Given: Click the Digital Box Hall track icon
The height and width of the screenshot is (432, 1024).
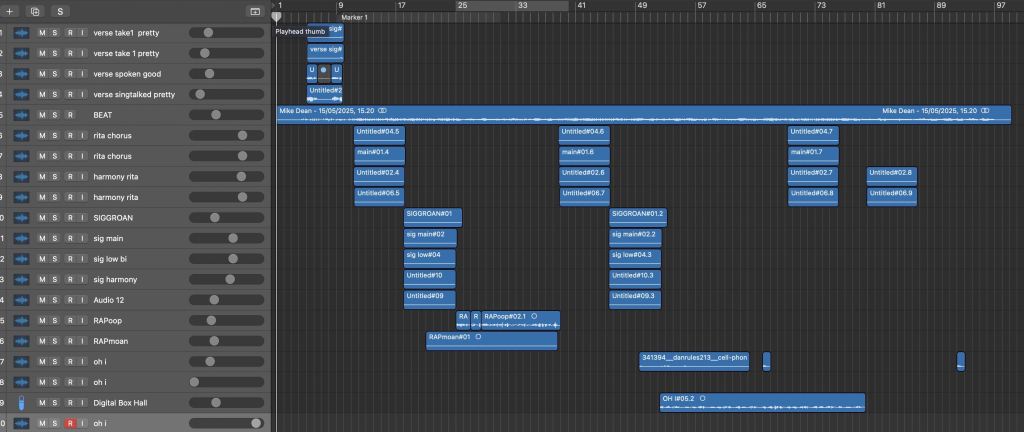Looking at the screenshot, I should [20, 402].
